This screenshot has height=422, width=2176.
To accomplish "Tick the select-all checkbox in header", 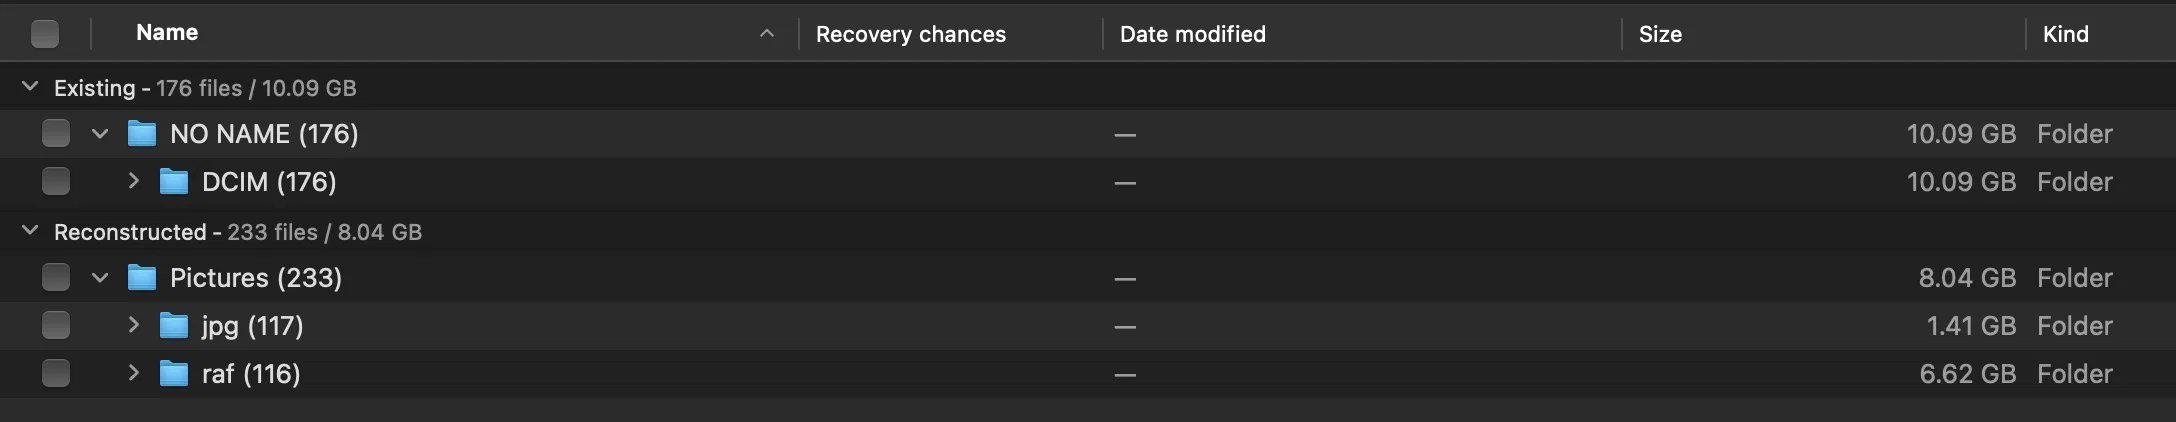I will [x=45, y=34].
